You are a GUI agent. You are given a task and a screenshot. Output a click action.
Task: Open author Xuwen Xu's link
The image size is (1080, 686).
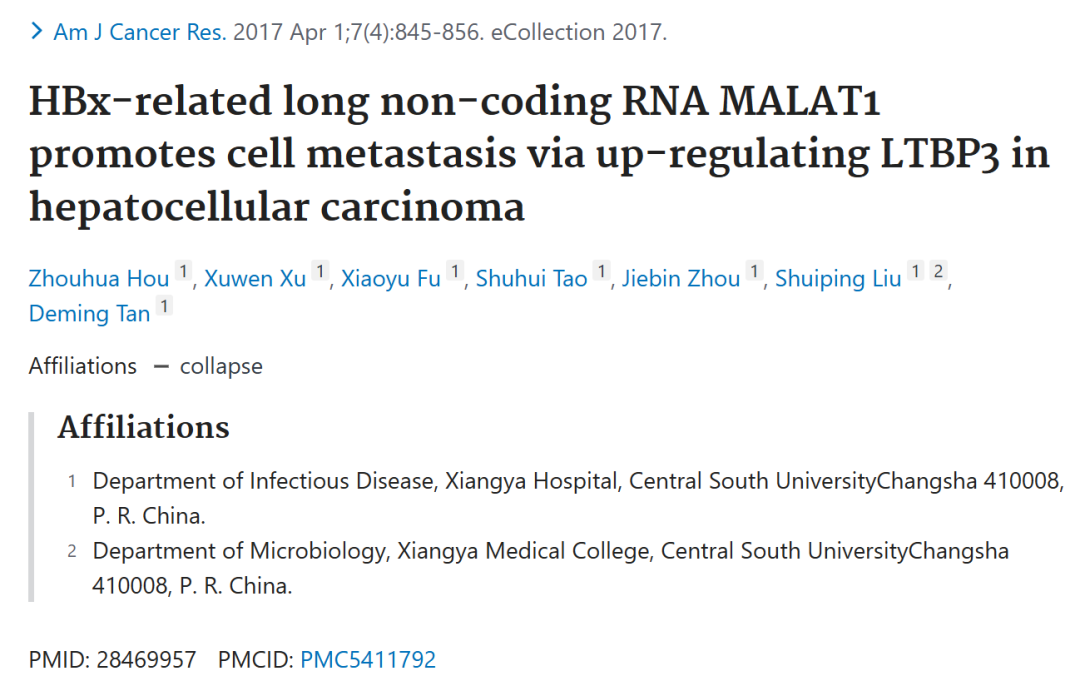[255, 278]
